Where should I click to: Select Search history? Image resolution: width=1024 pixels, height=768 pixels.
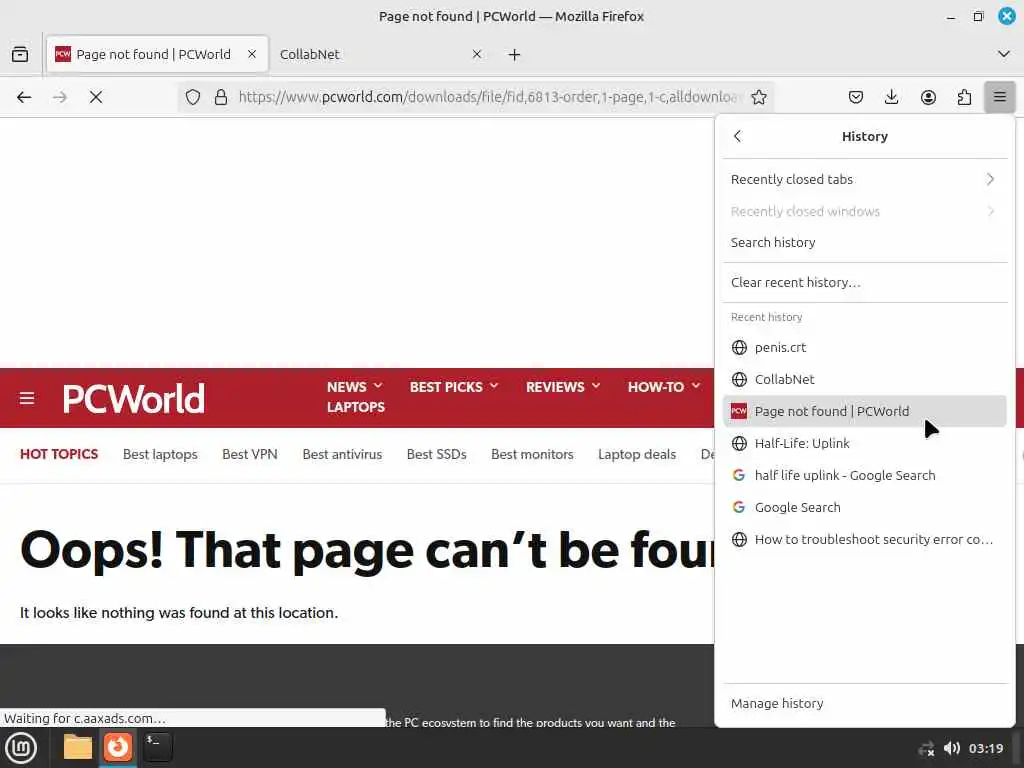(865, 242)
